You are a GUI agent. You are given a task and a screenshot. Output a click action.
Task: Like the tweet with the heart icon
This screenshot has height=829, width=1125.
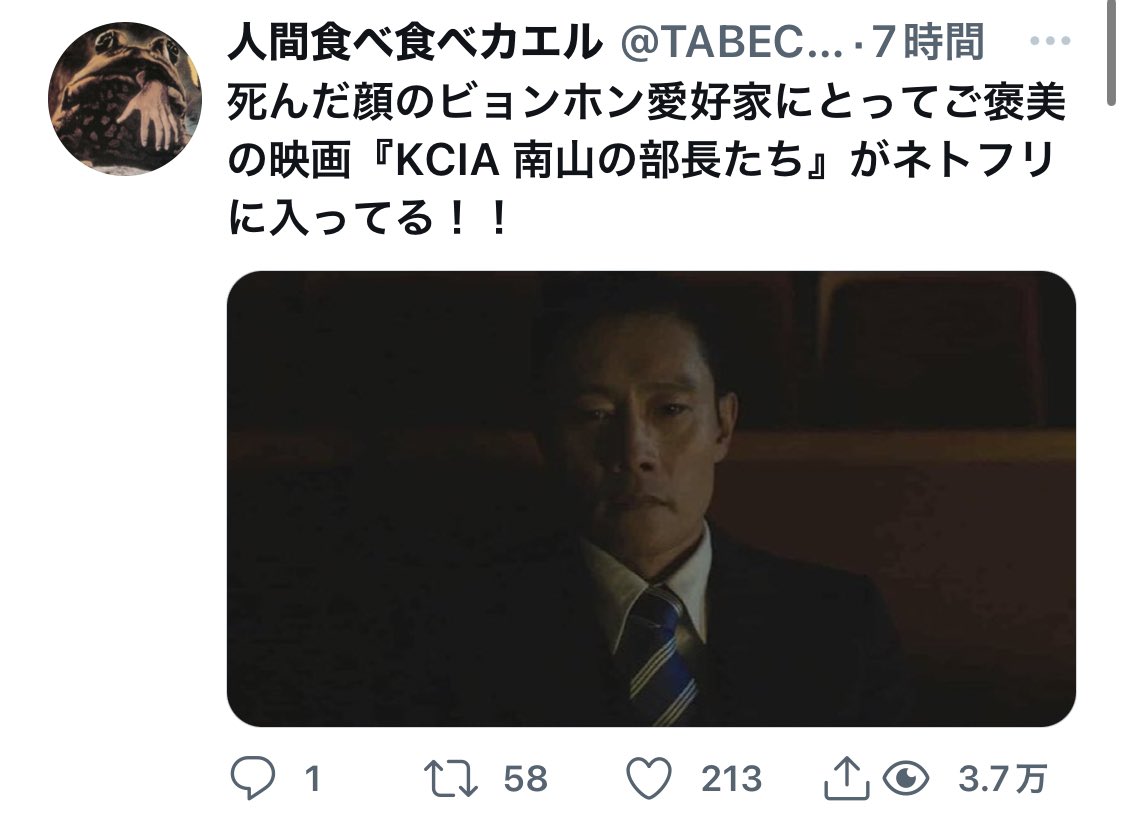[x=649, y=778]
